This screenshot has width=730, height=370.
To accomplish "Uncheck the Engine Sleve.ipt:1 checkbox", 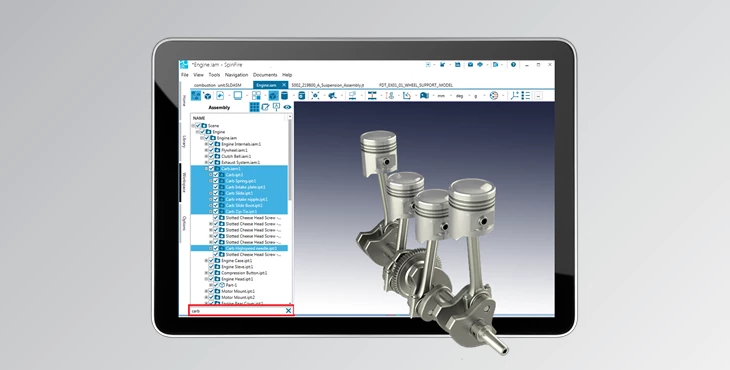I will click(x=211, y=267).
